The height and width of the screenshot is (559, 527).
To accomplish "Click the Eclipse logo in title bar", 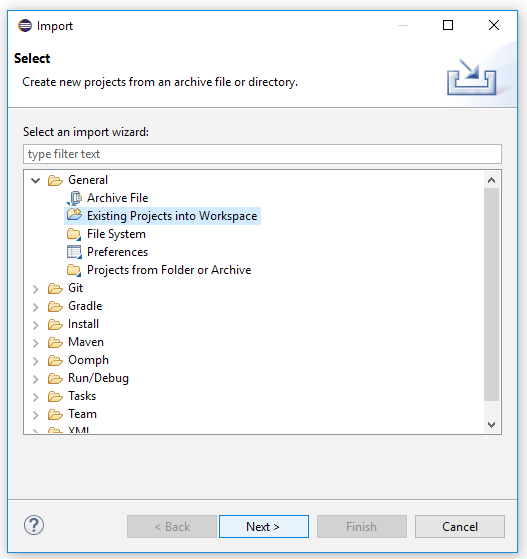I will click(x=25, y=25).
